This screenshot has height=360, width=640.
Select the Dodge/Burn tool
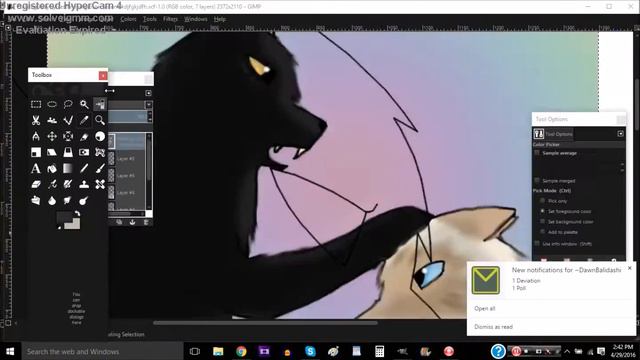point(84,200)
